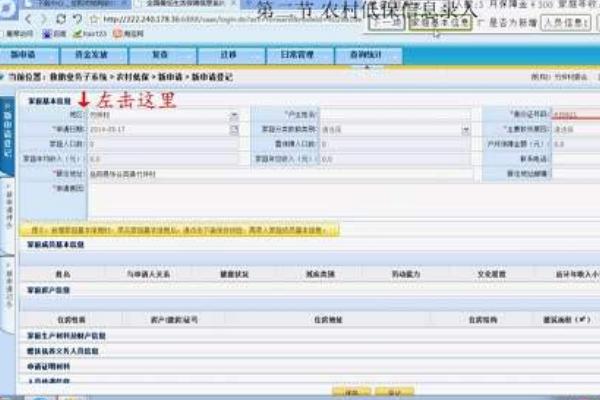Click the 房产(建房)证号 column header
Image resolution: width=600 pixels, height=400 pixels.
tap(174, 320)
